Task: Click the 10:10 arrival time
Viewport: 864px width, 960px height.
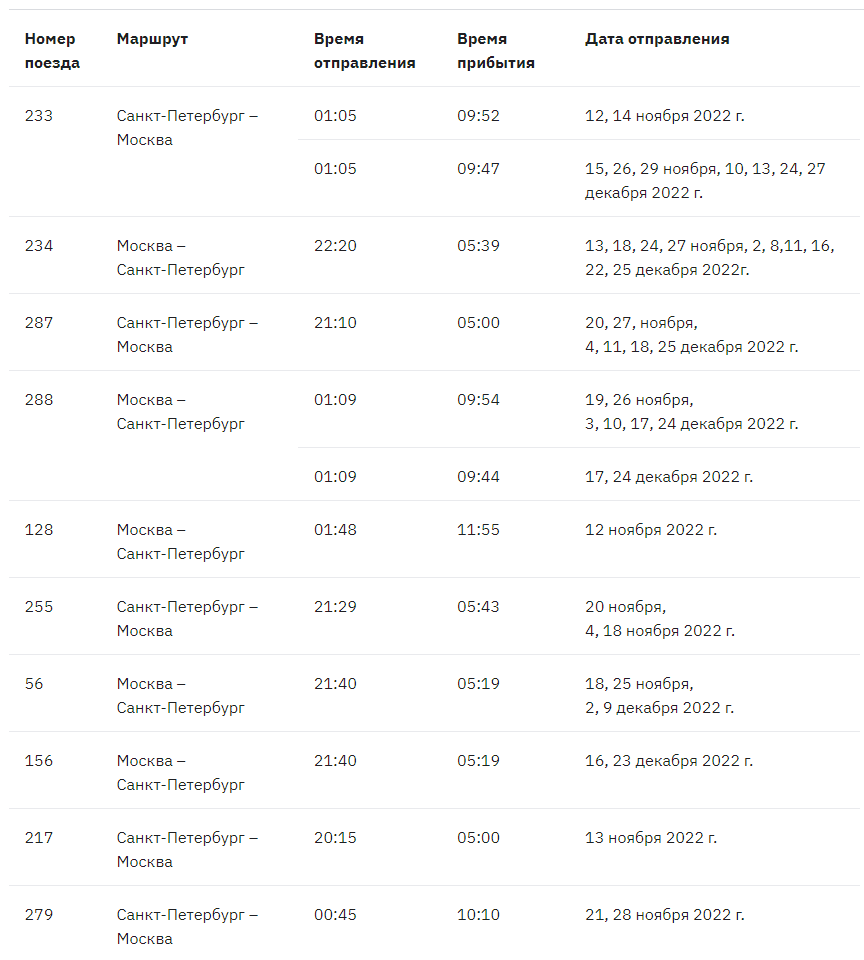Action: [478, 915]
